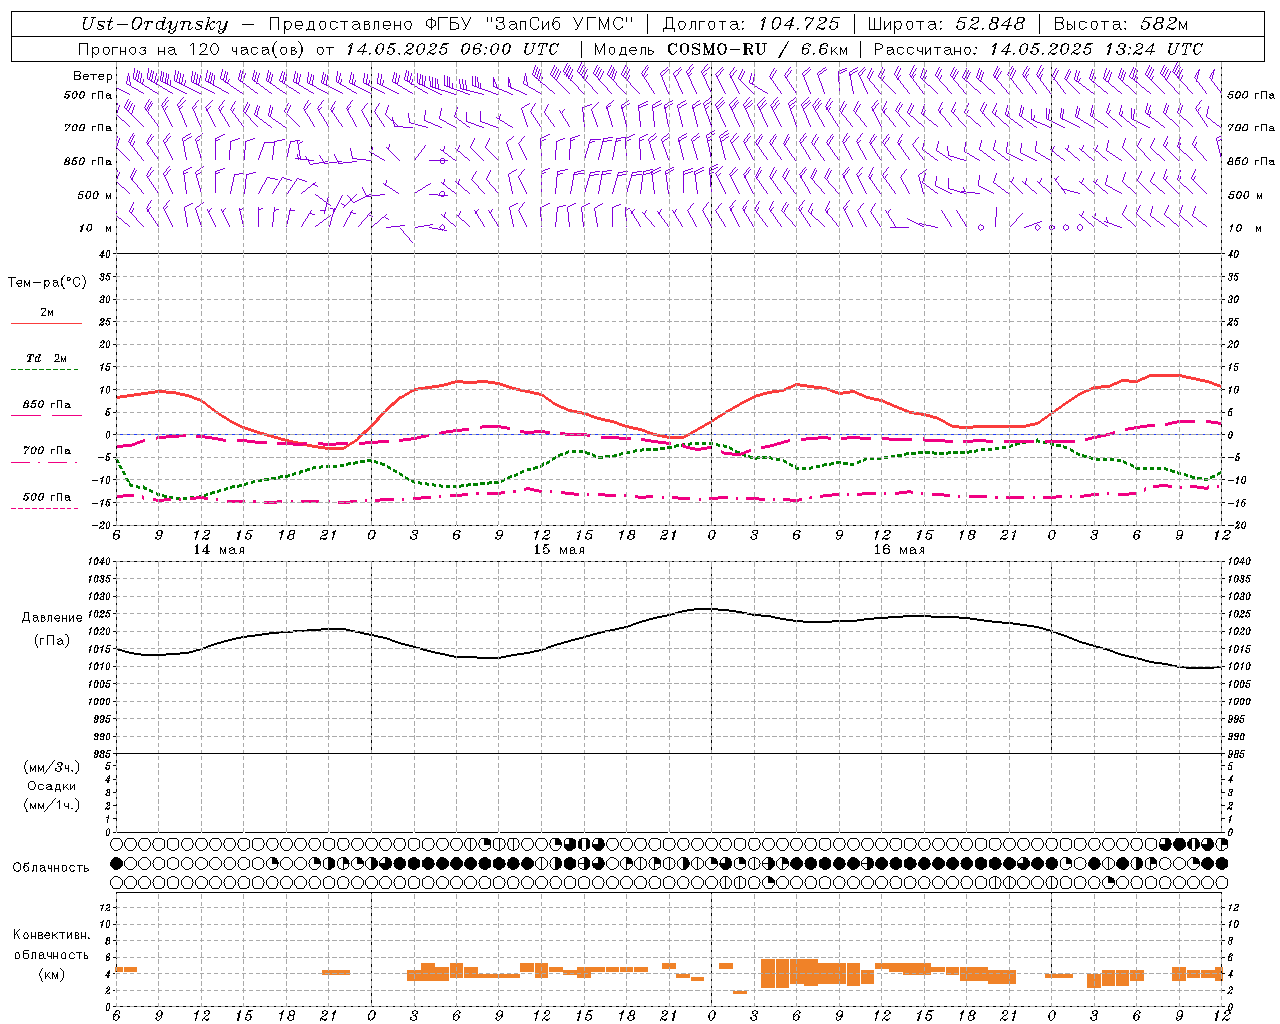Click the Давление pressure panel label
Image resolution: width=1280 pixels, height=1024 pixels.
pos(52,618)
